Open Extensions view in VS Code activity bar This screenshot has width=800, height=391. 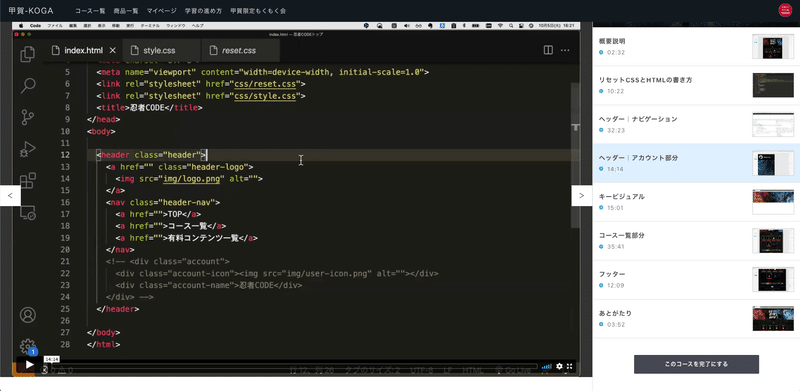(28, 181)
